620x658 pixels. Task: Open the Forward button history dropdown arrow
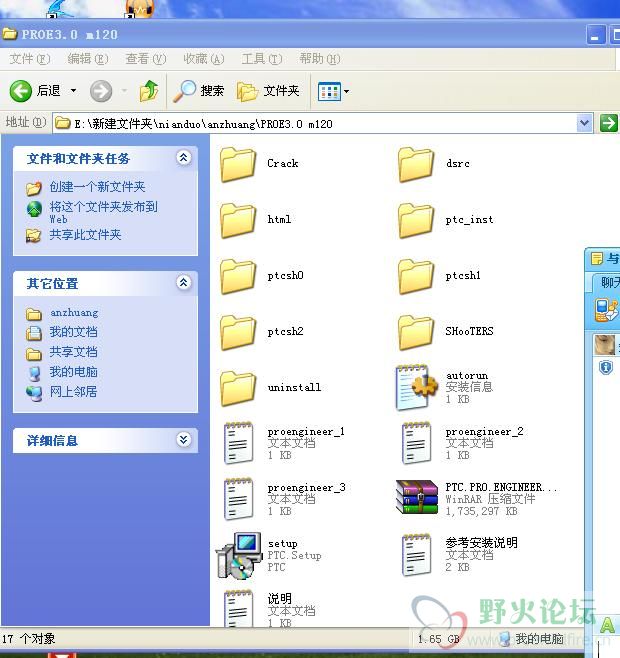(x=124, y=91)
